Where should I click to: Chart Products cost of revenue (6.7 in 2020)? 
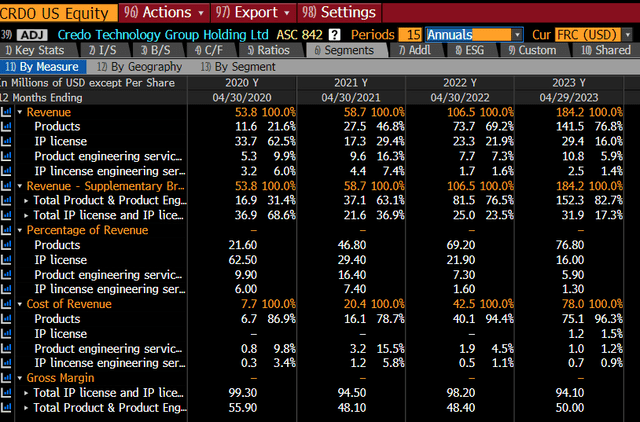pyautogui.click(x=6, y=319)
